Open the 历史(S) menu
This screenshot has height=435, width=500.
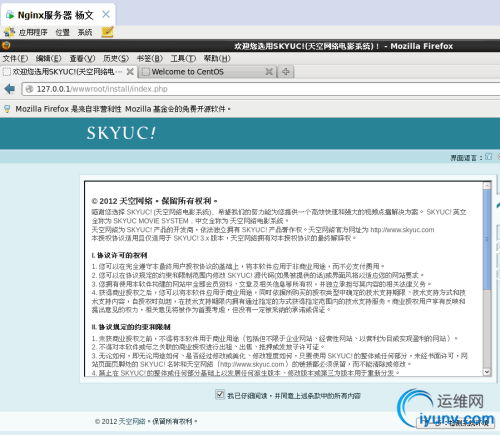point(116,59)
